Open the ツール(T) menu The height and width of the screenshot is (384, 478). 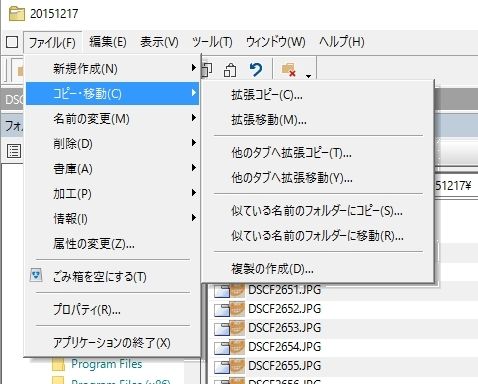click(x=212, y=42)
